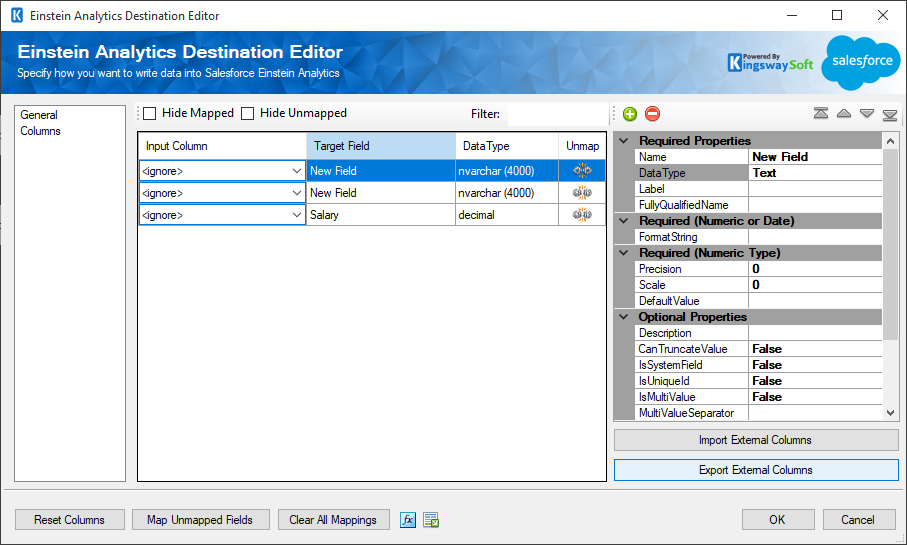The width and height of the screenshot is (907, 545).
Task: Move column to bottom arrow icon
Action: [890, 115]
